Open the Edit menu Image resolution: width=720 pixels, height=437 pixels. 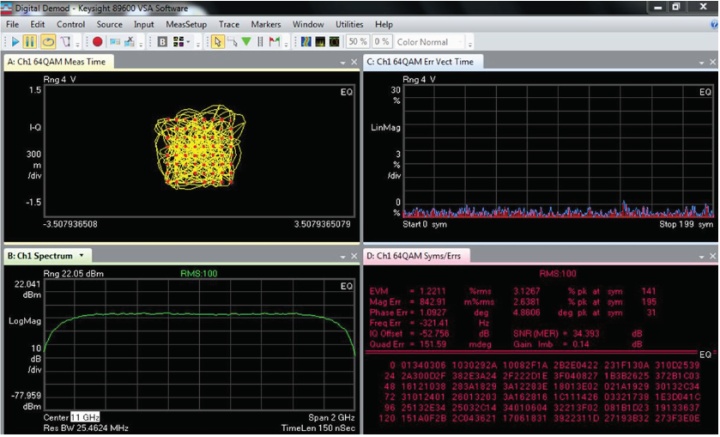click(38, 24)
